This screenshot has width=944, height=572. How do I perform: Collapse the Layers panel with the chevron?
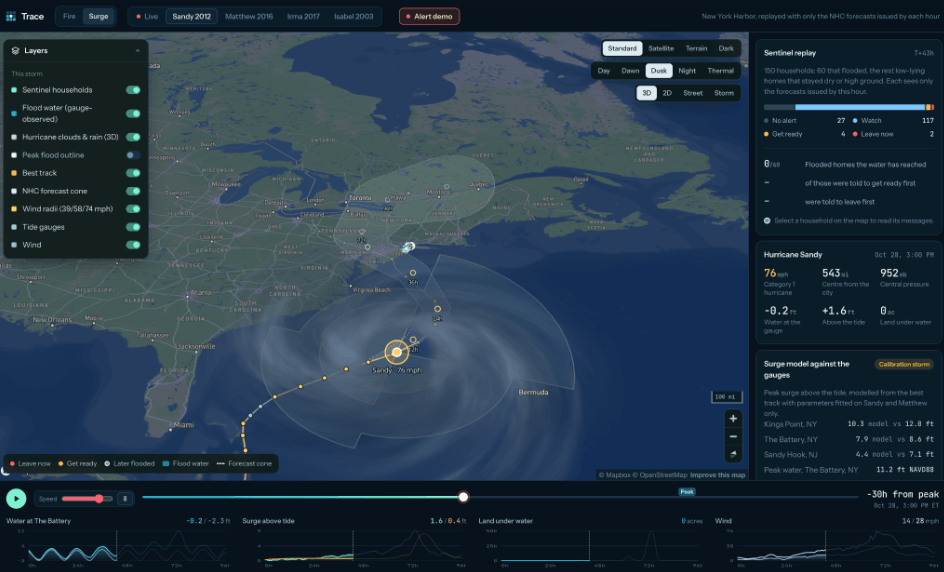(x=138, y=51)
